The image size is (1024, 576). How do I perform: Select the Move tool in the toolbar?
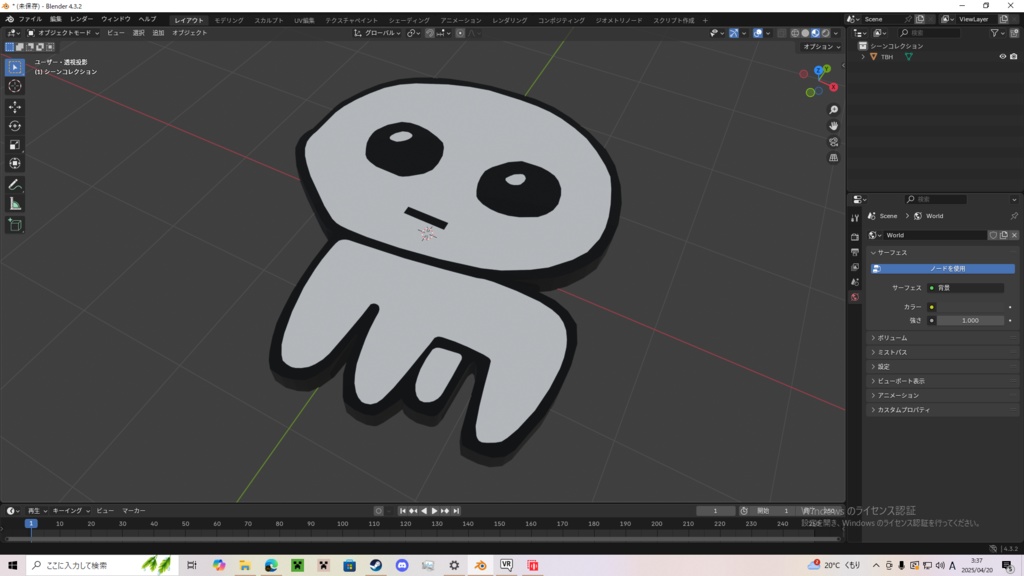(15, 107)
